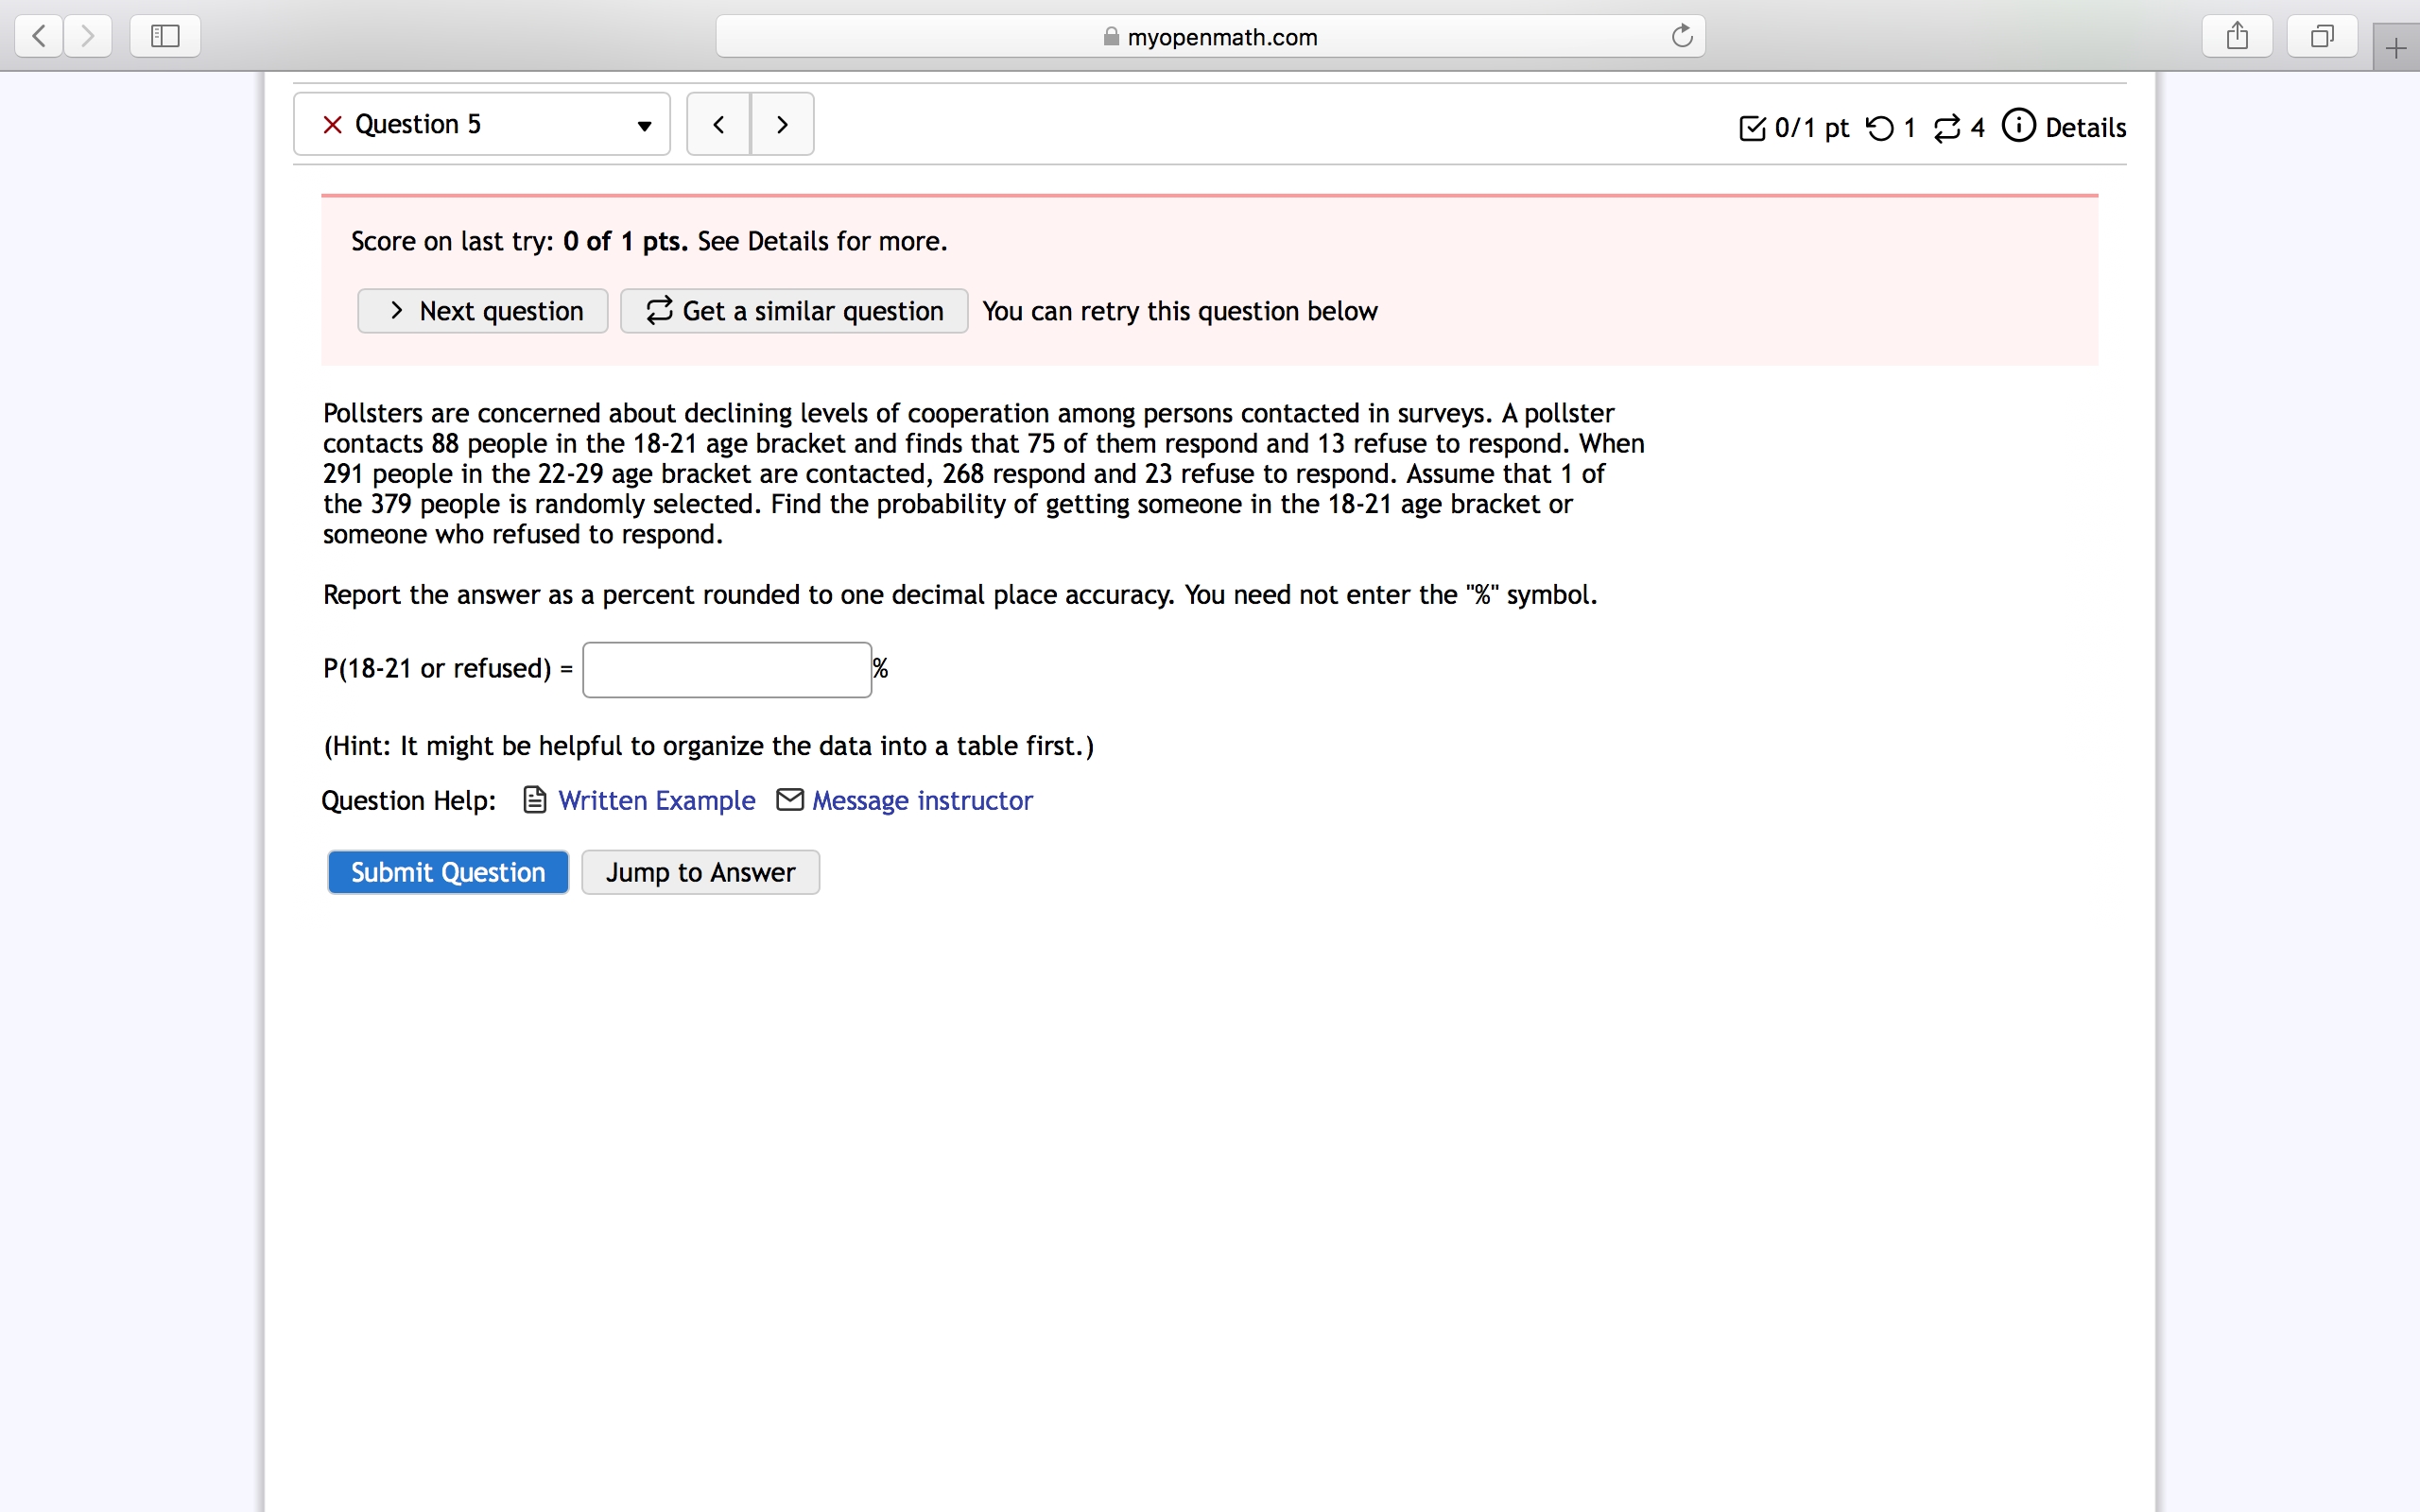This screenshot has height=1512, width=2420.
Task: Open the Message instructor link
Action: pos(921,800)
